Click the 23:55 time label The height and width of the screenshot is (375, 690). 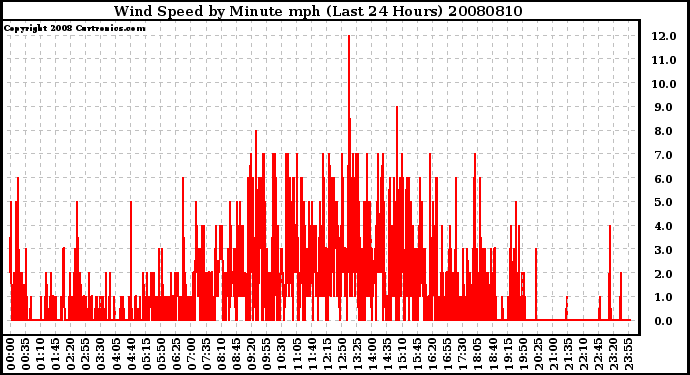(628, 354)
